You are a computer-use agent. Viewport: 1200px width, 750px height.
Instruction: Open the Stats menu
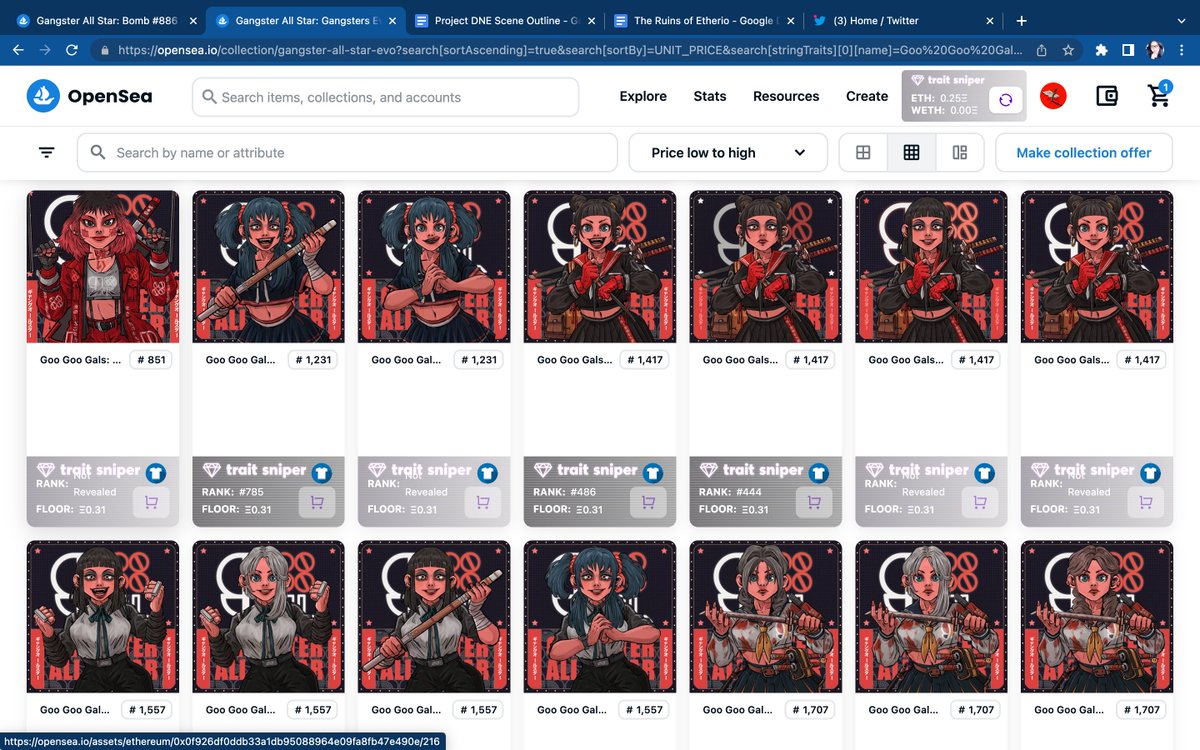[x=710, y=96]
